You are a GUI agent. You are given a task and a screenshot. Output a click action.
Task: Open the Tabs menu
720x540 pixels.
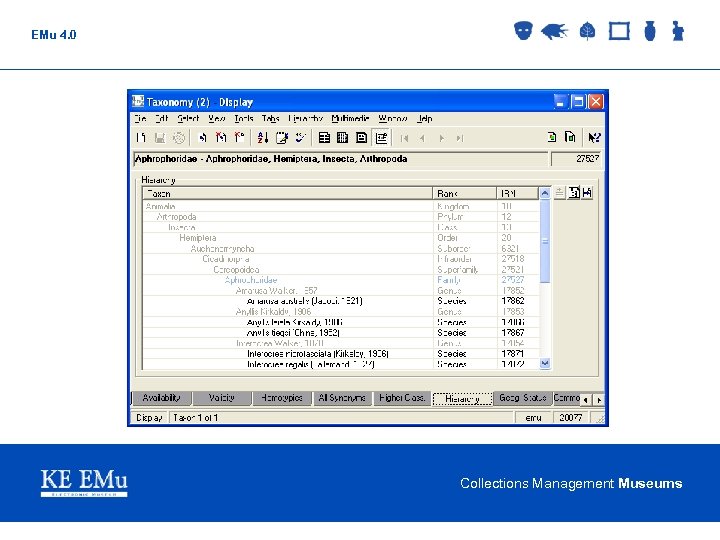tap(270, 118)
